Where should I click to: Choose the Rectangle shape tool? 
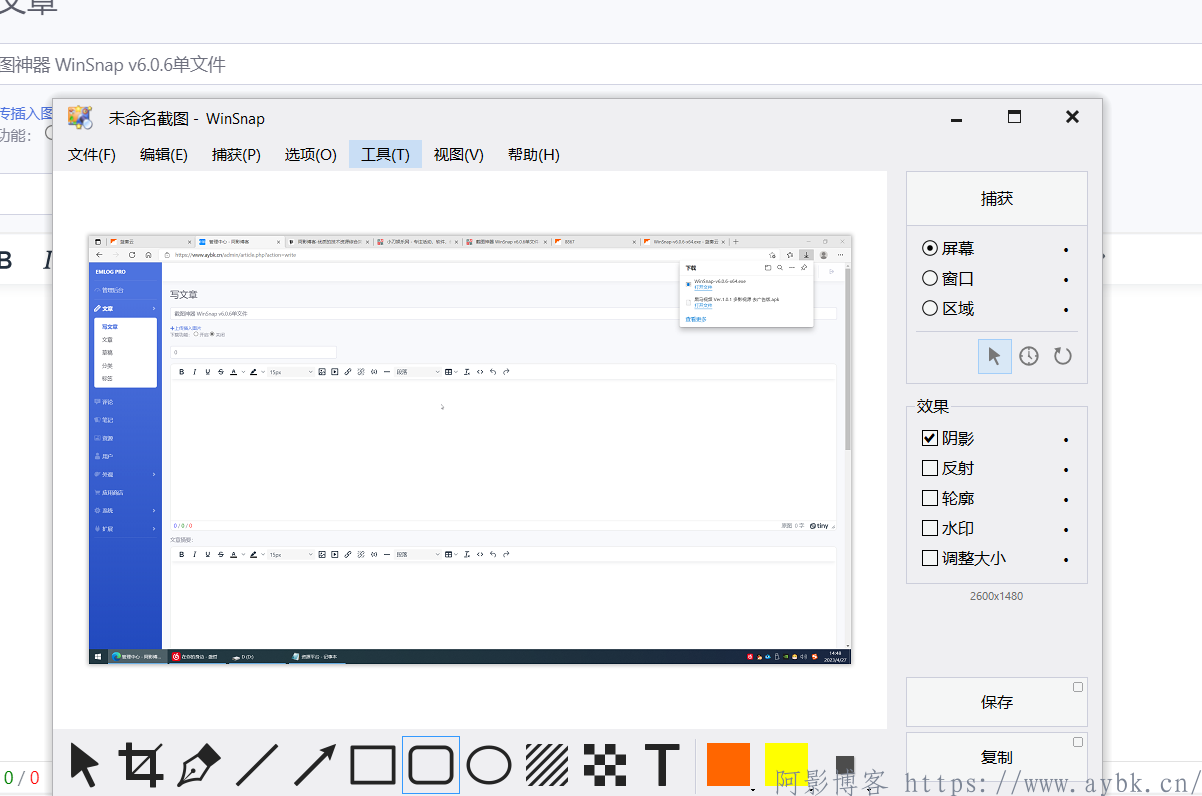click(372, 765)
